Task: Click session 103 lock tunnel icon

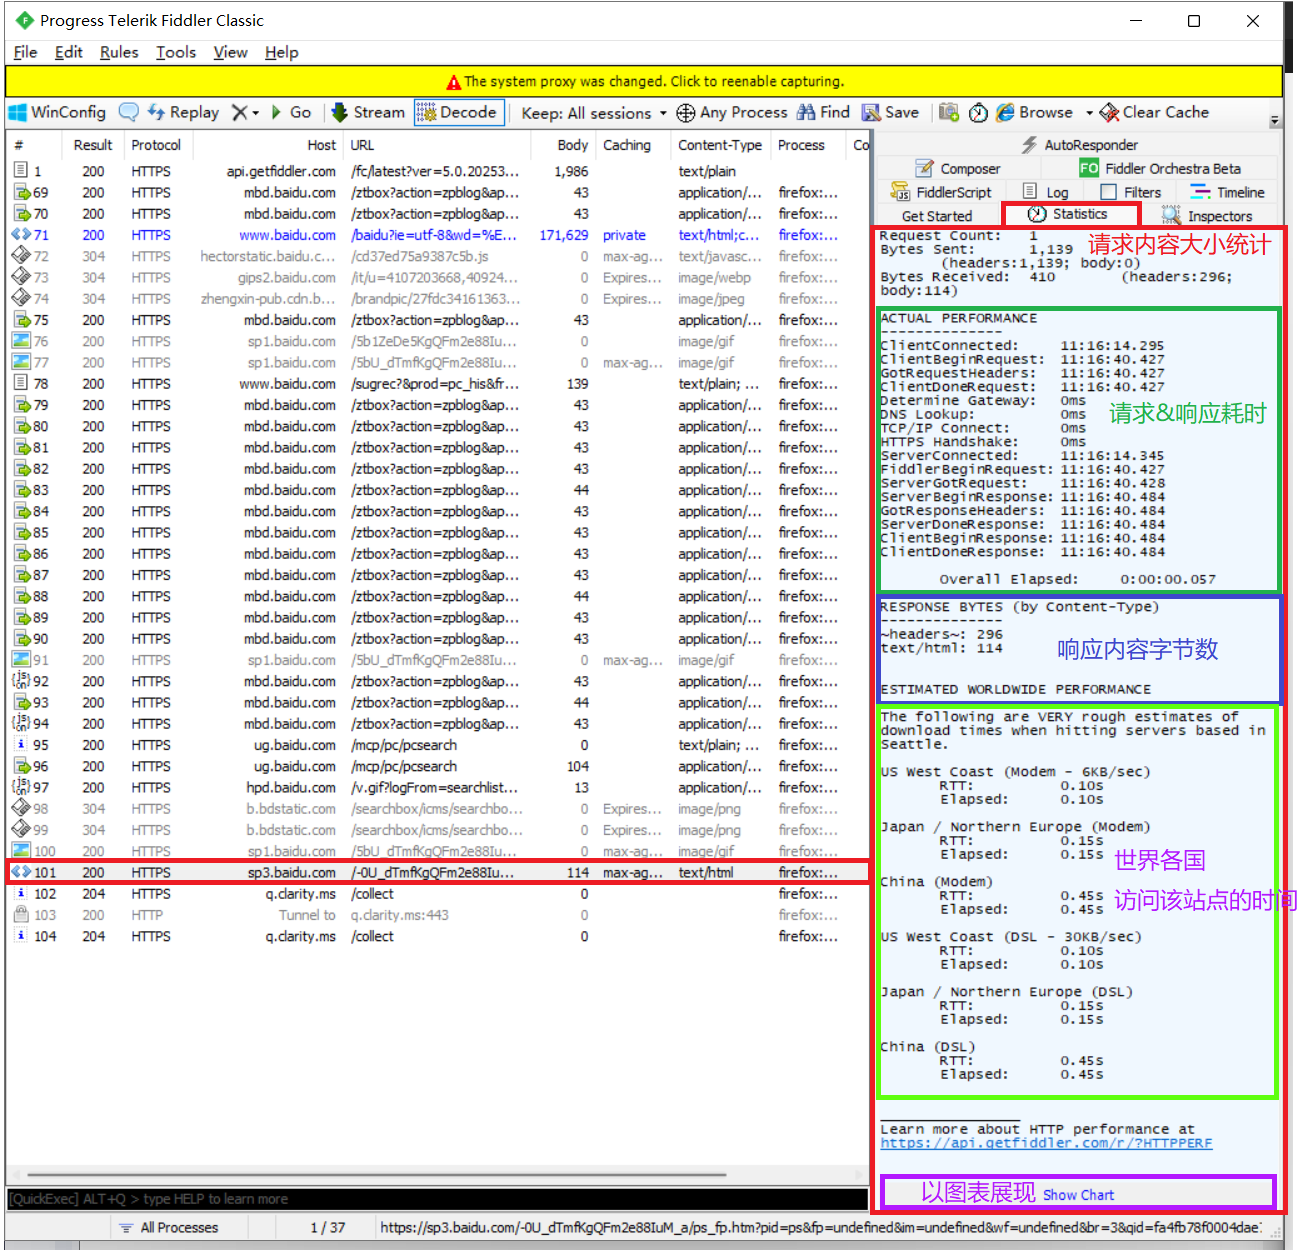Action: (21, 915)
